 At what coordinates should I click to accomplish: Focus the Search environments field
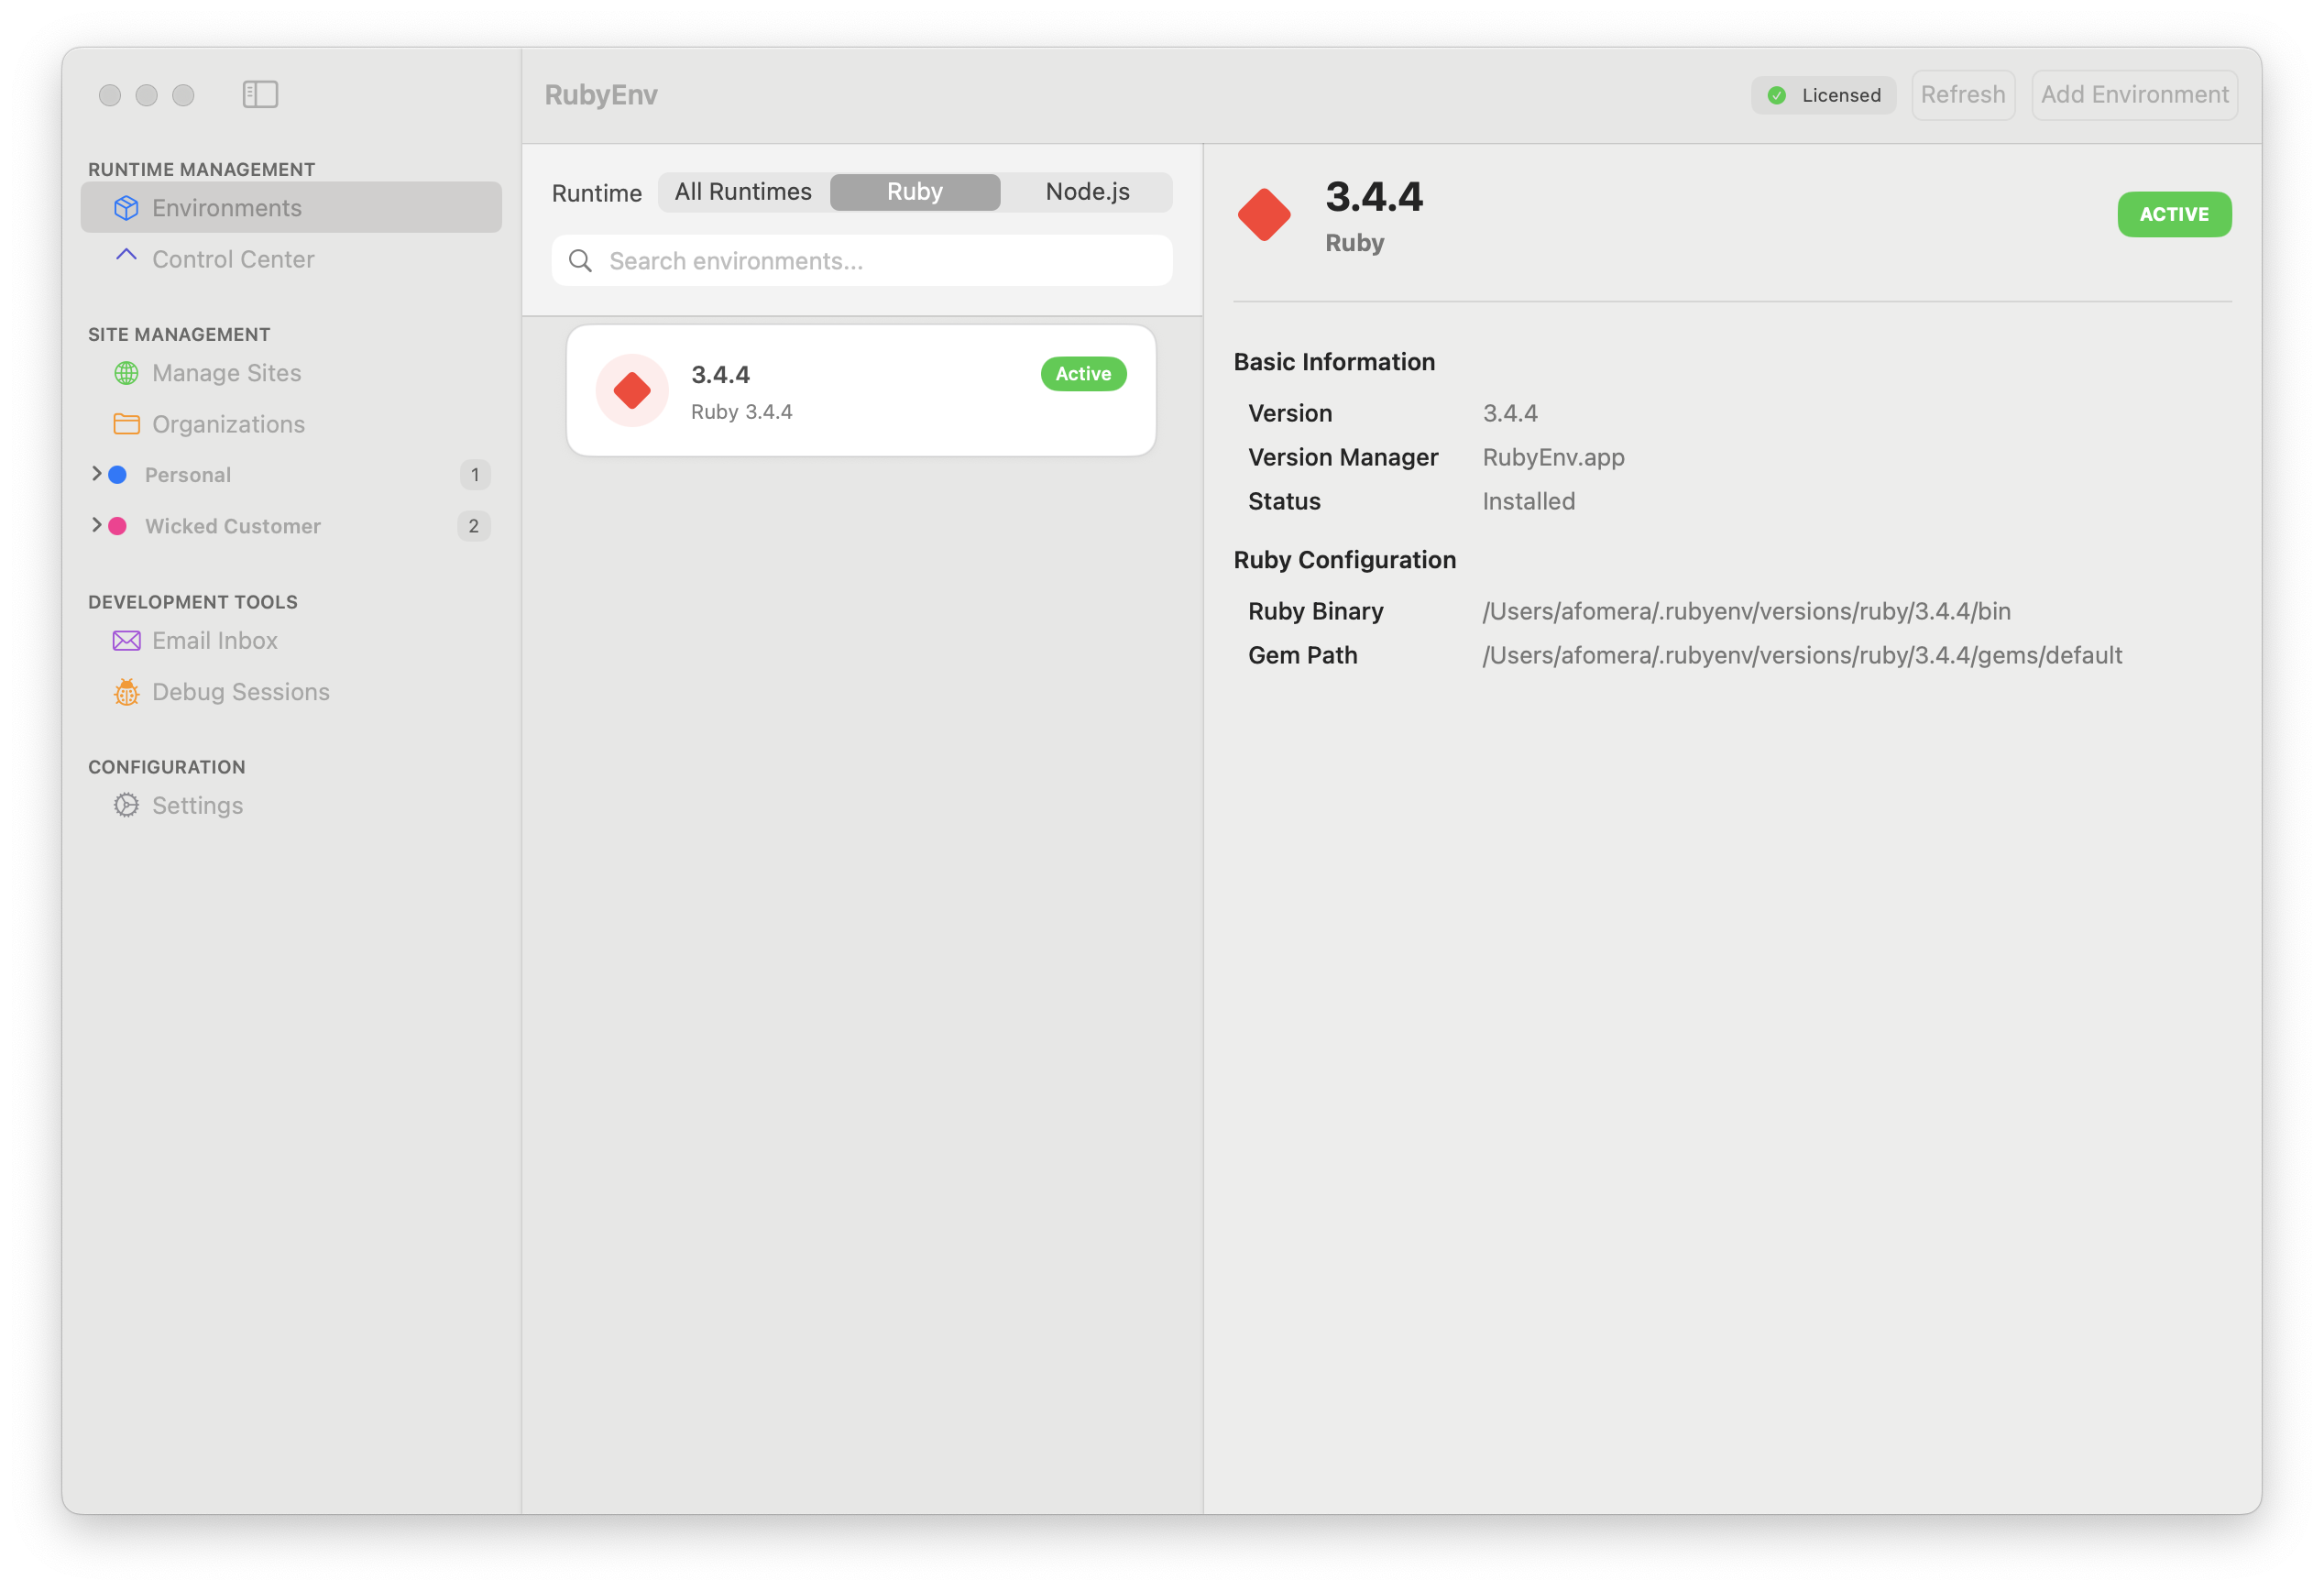point(862,261)
